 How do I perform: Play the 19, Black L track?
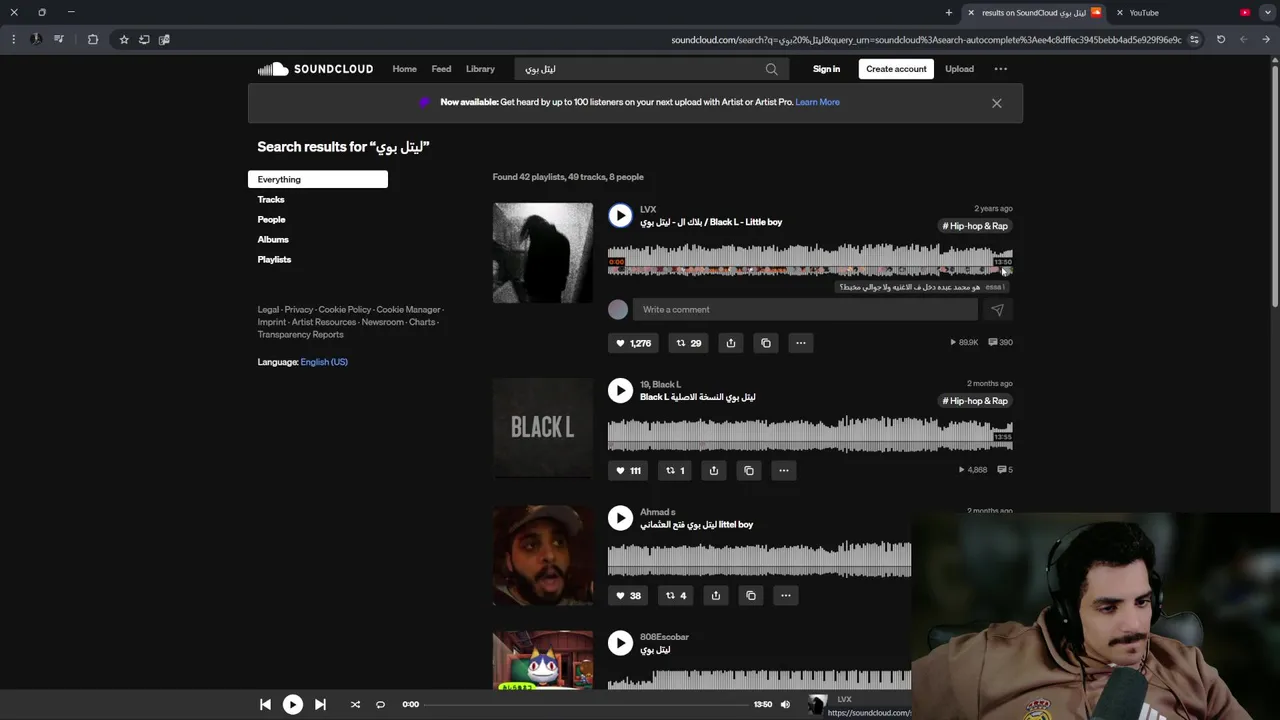[620, 390]
